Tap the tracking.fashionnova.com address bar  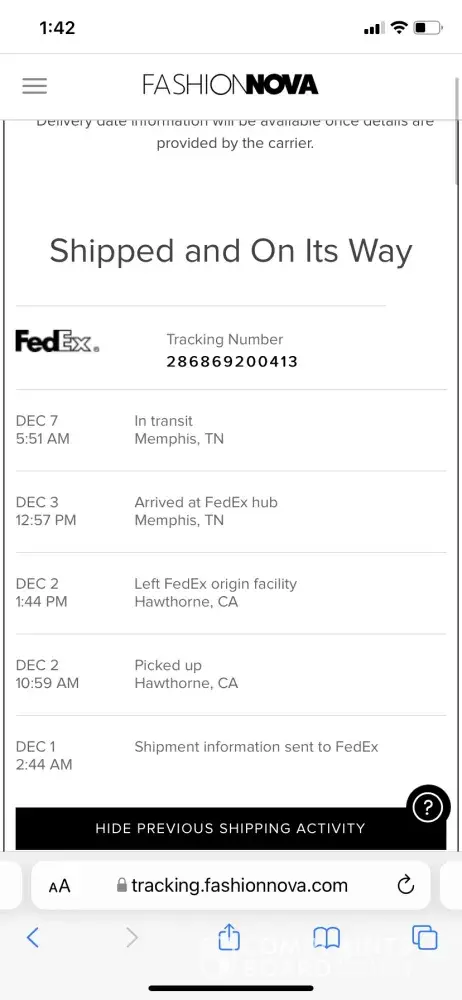(x=230, y=885)
